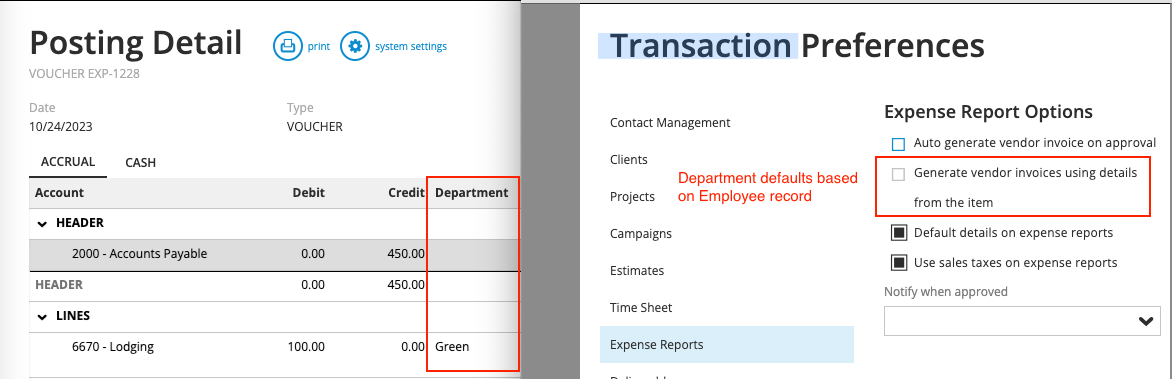The image size is (1172, 379).
Task: Select the 6670 - Lodging row
Action: point(274,347)
